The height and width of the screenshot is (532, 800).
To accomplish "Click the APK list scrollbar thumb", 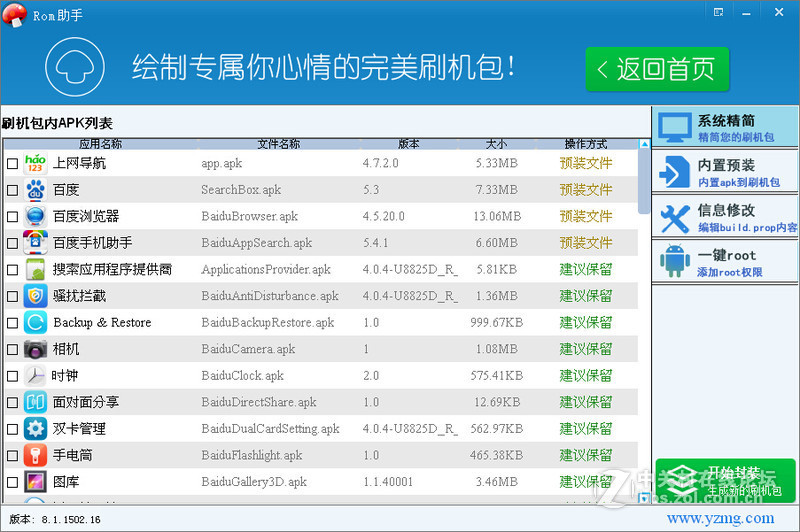I will click(644, 183).
